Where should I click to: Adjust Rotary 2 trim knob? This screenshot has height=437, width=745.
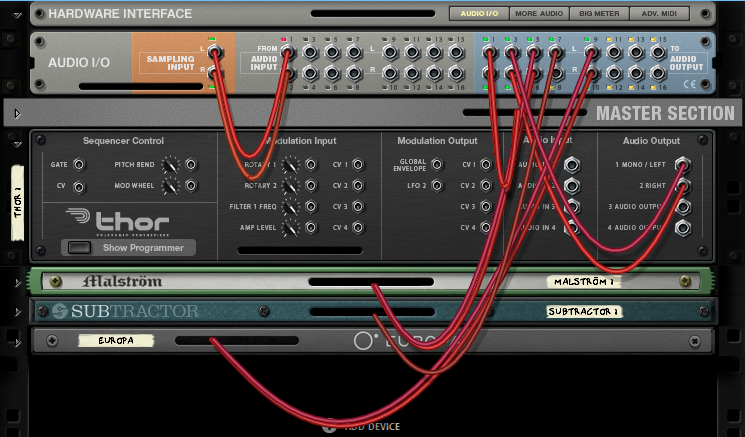tap(291, 186)
